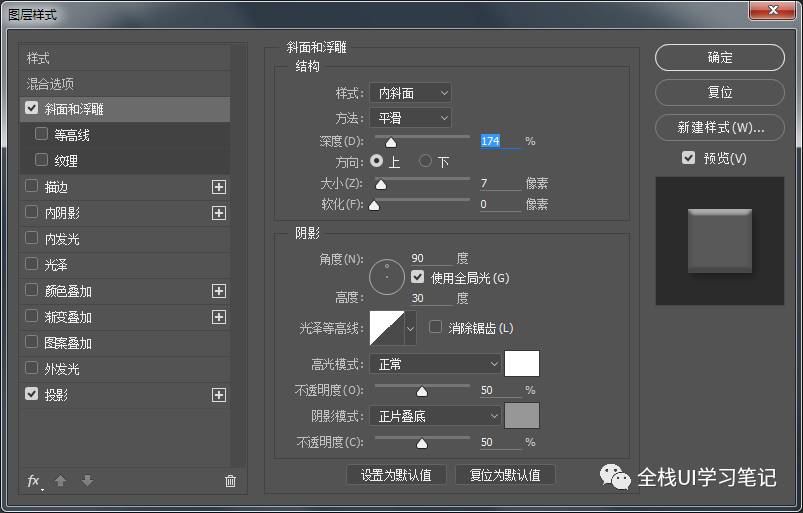Check the 外发光 checkbox
The height and width of the screenshot is (513, 803).
tap(32, 368)
